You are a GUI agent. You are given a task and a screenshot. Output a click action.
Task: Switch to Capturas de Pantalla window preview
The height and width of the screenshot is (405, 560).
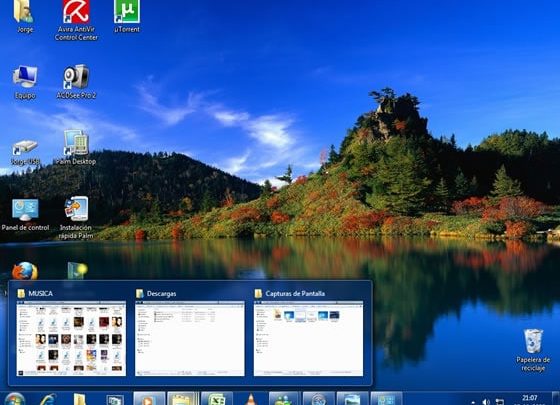point(309,333)
